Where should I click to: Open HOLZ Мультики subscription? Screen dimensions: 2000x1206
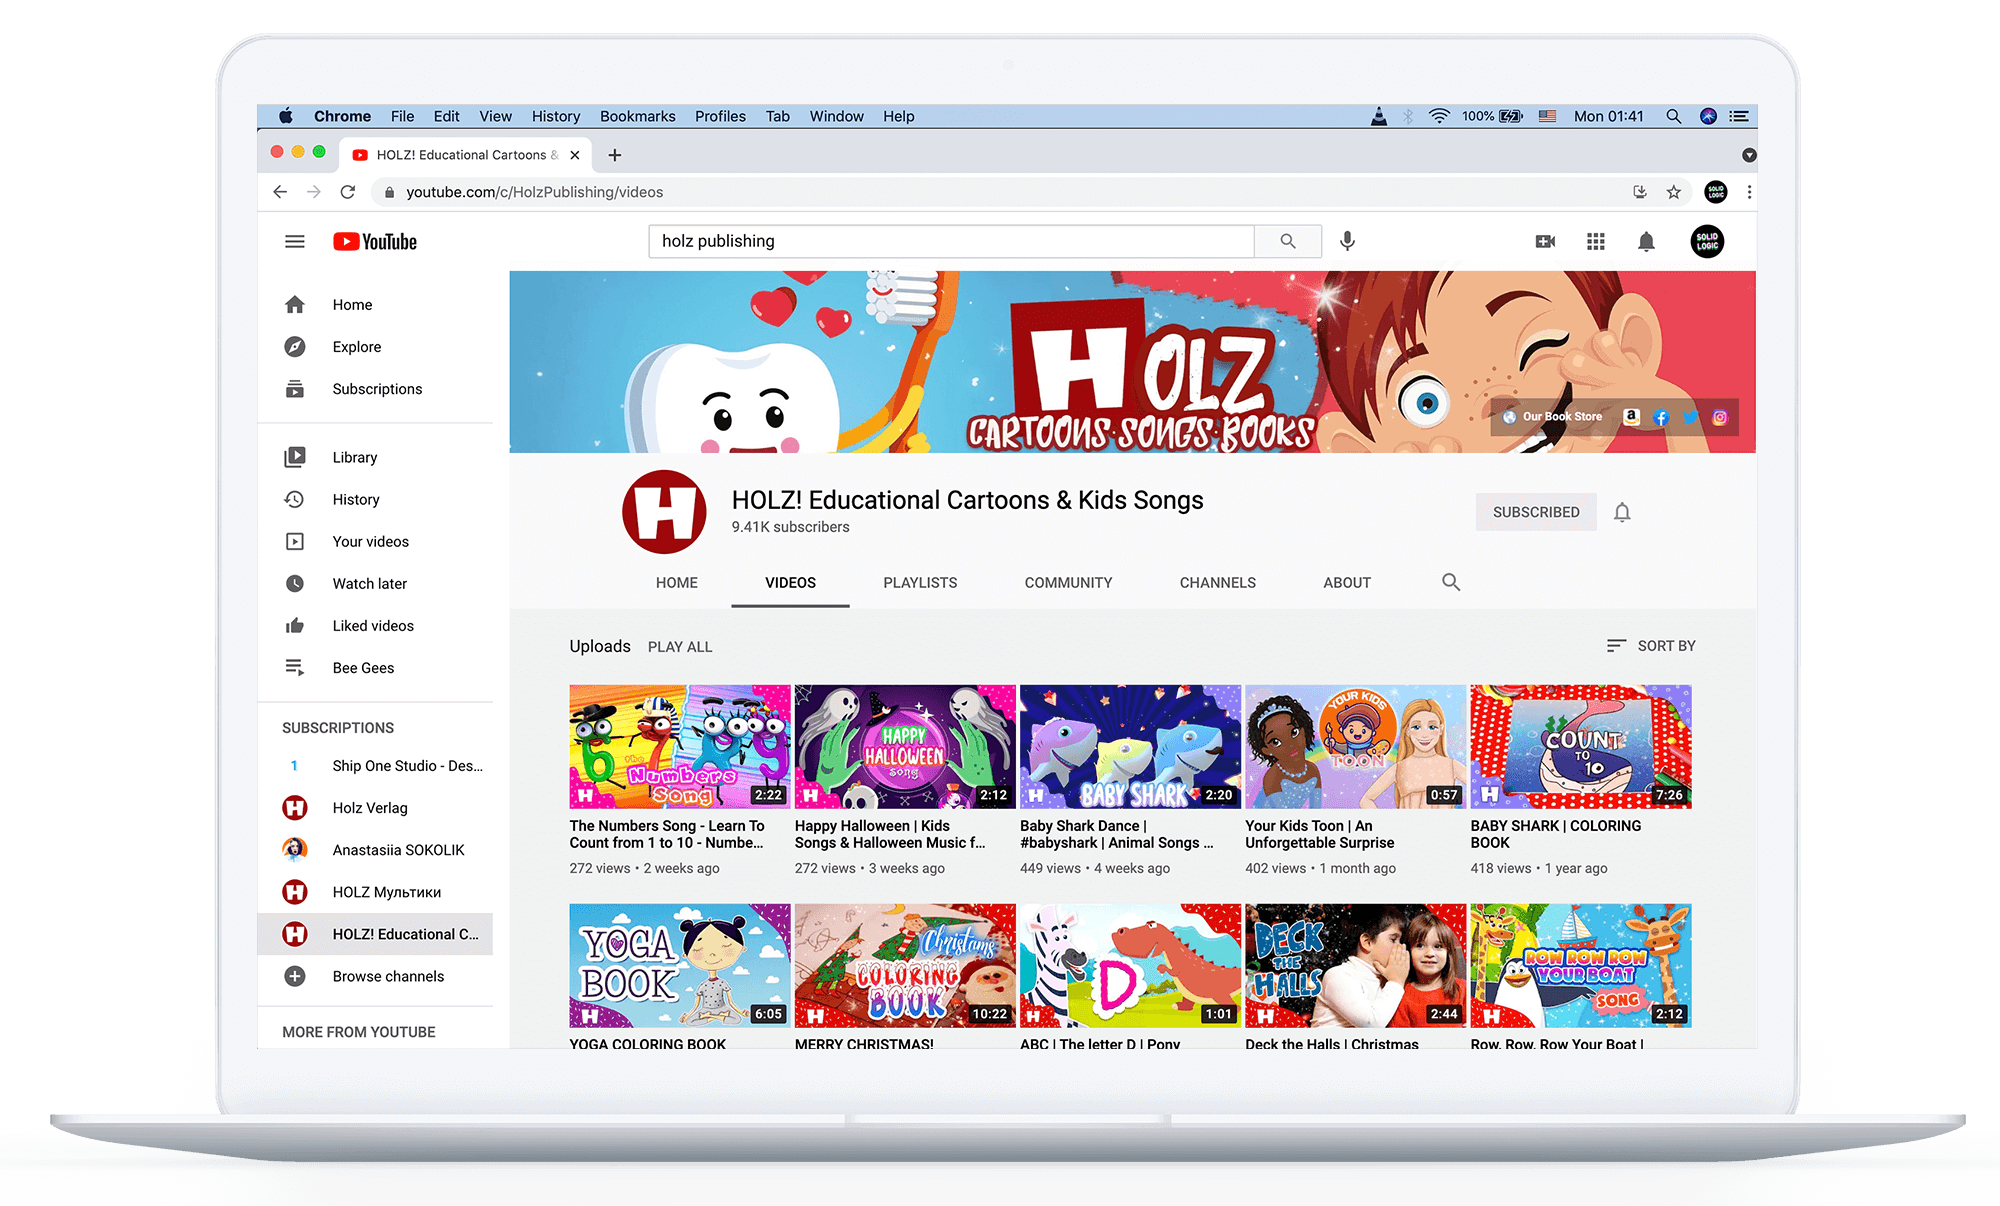pyautogui.click(x=375, y=891)
